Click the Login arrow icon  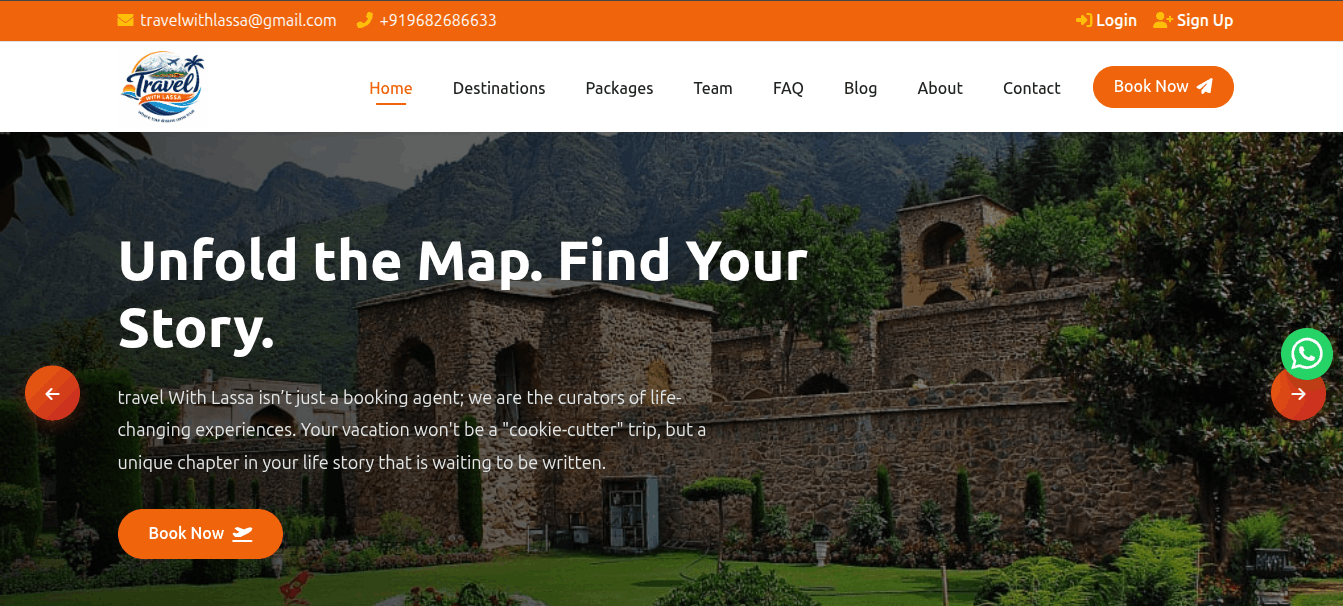coord(1083,20)
